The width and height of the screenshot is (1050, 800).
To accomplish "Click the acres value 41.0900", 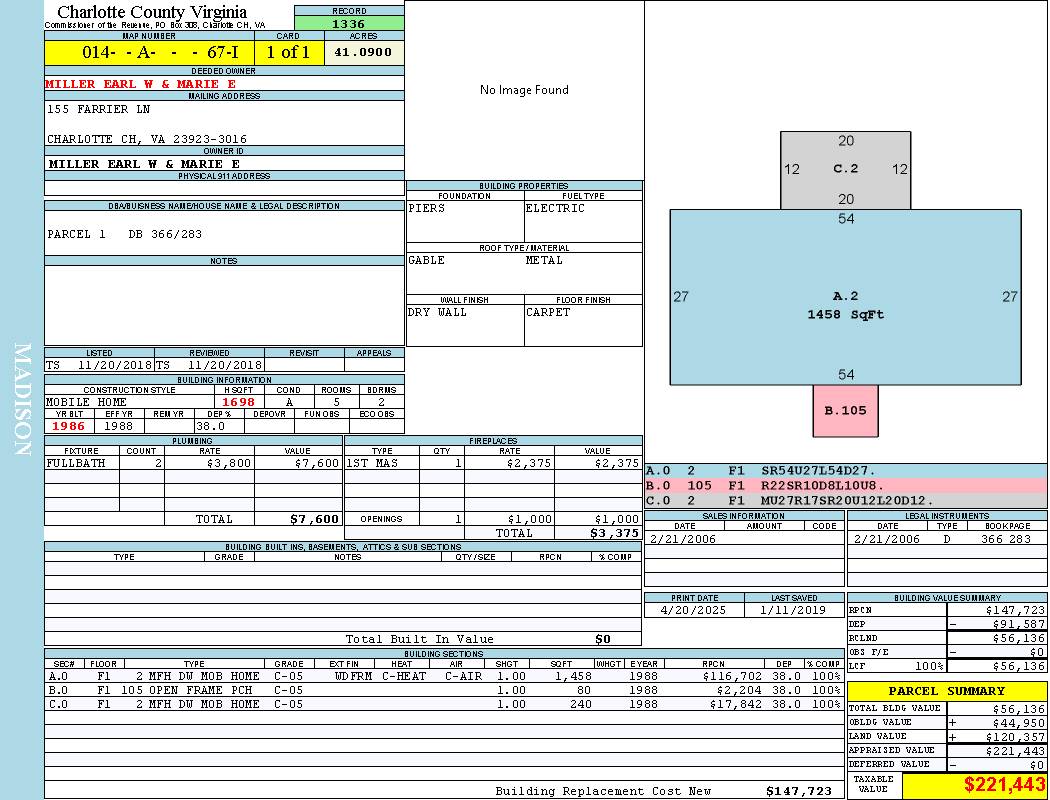I will point(364,52).
